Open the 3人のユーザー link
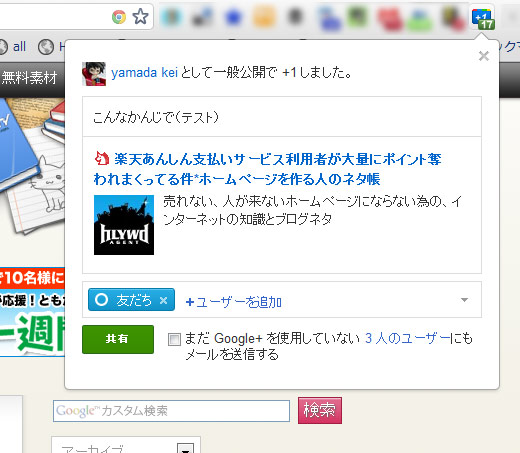This screenshot has width=520, height=453. [x=407, y=338]
